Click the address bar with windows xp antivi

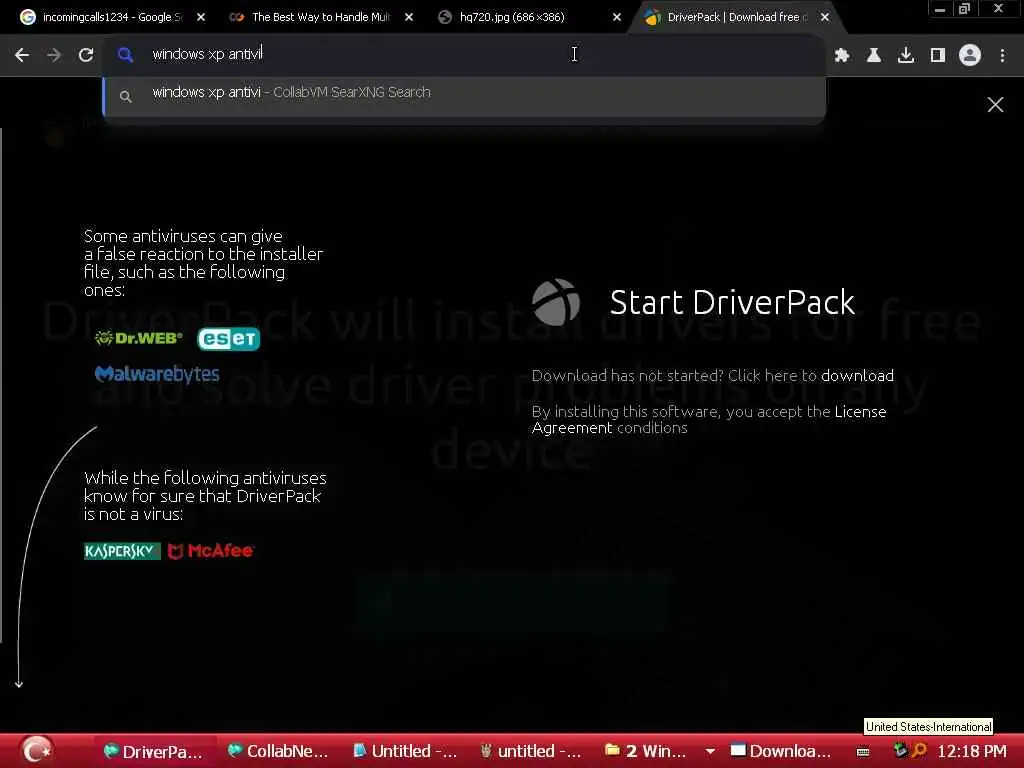point(464,54)
